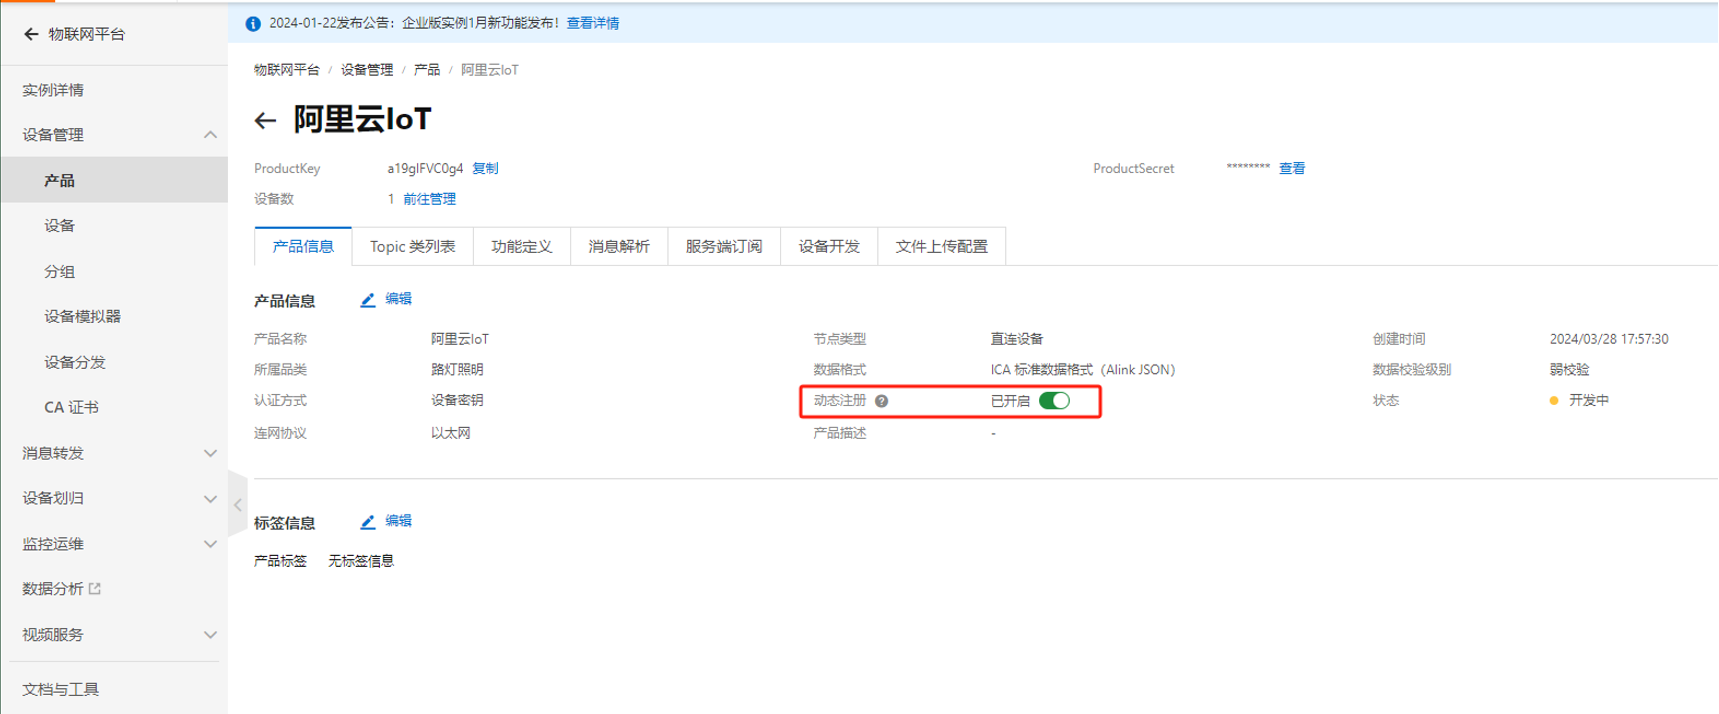Click 编辑 link beside 产品信息 heading
The width and height of the screenshot is (1719, 714).
(x=398, y=299)
